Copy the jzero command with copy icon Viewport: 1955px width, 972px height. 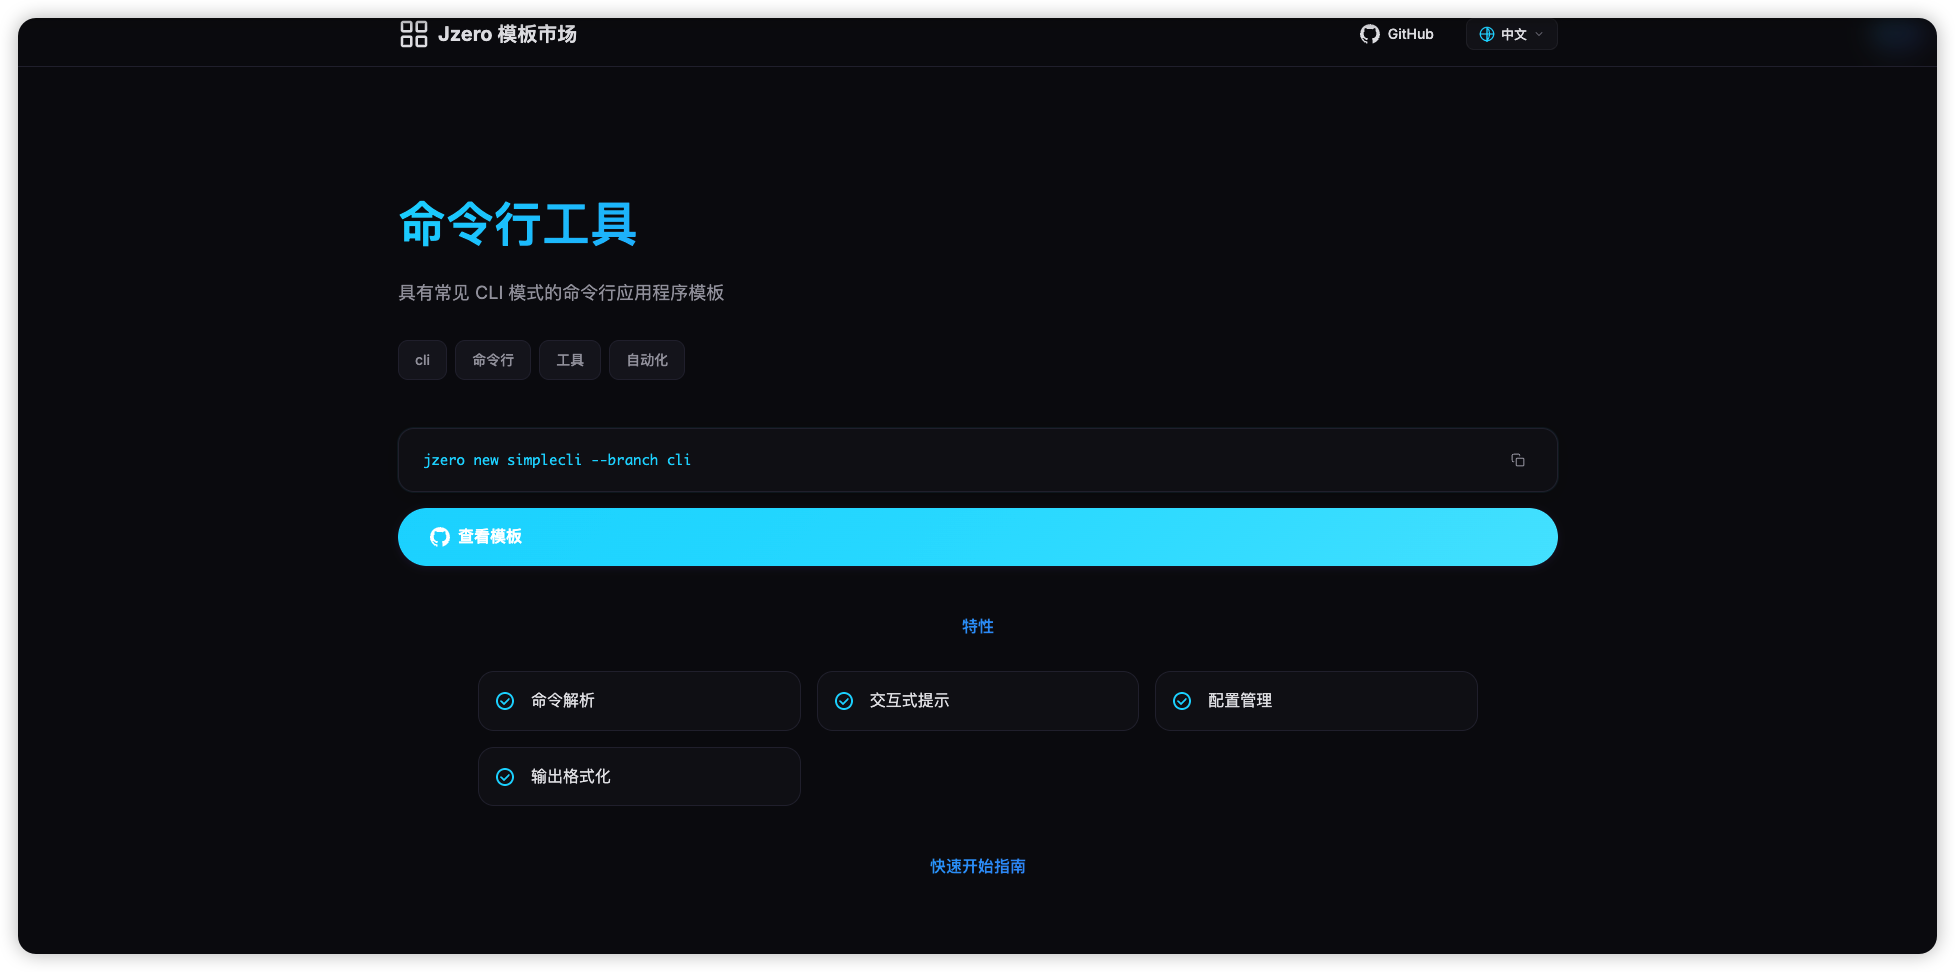coord(1517,460)
